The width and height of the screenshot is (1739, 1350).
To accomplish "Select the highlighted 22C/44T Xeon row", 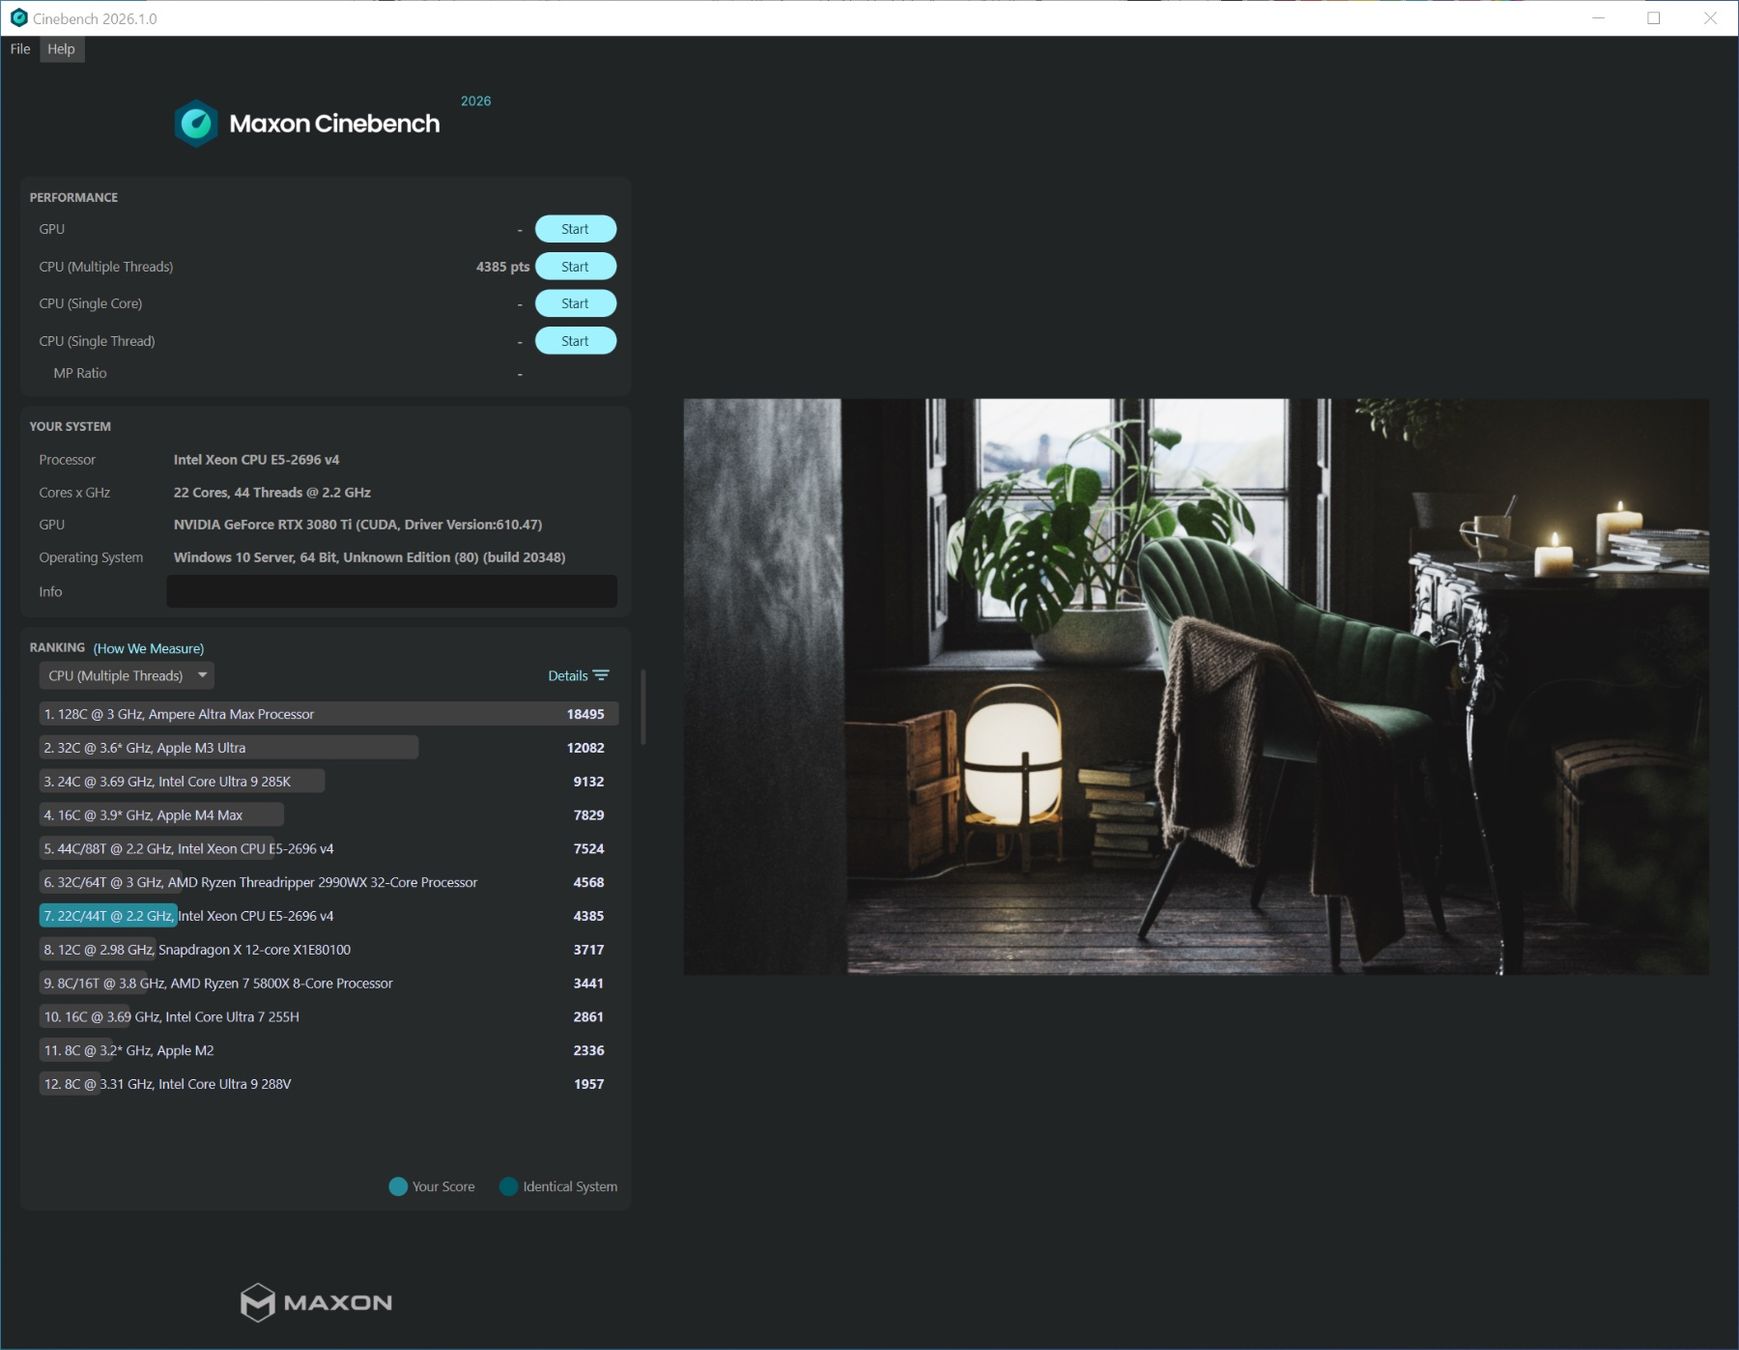I will coord(328,916).
